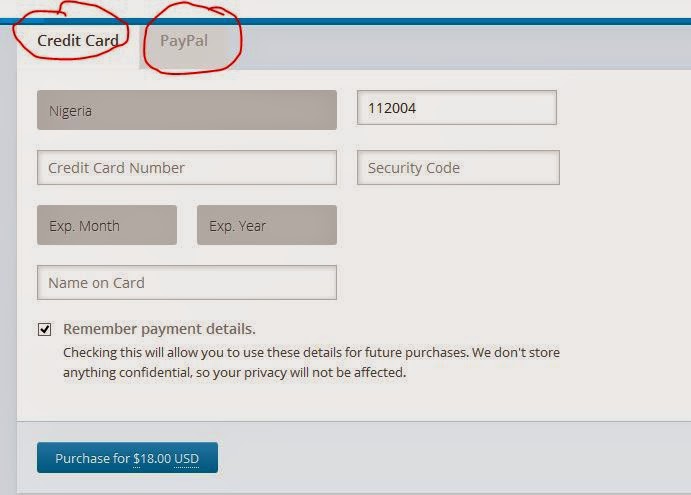This screenshot has width=691, height=495.
Task: Expand the Exp. Month dropdown
Action: click(106, 225)
